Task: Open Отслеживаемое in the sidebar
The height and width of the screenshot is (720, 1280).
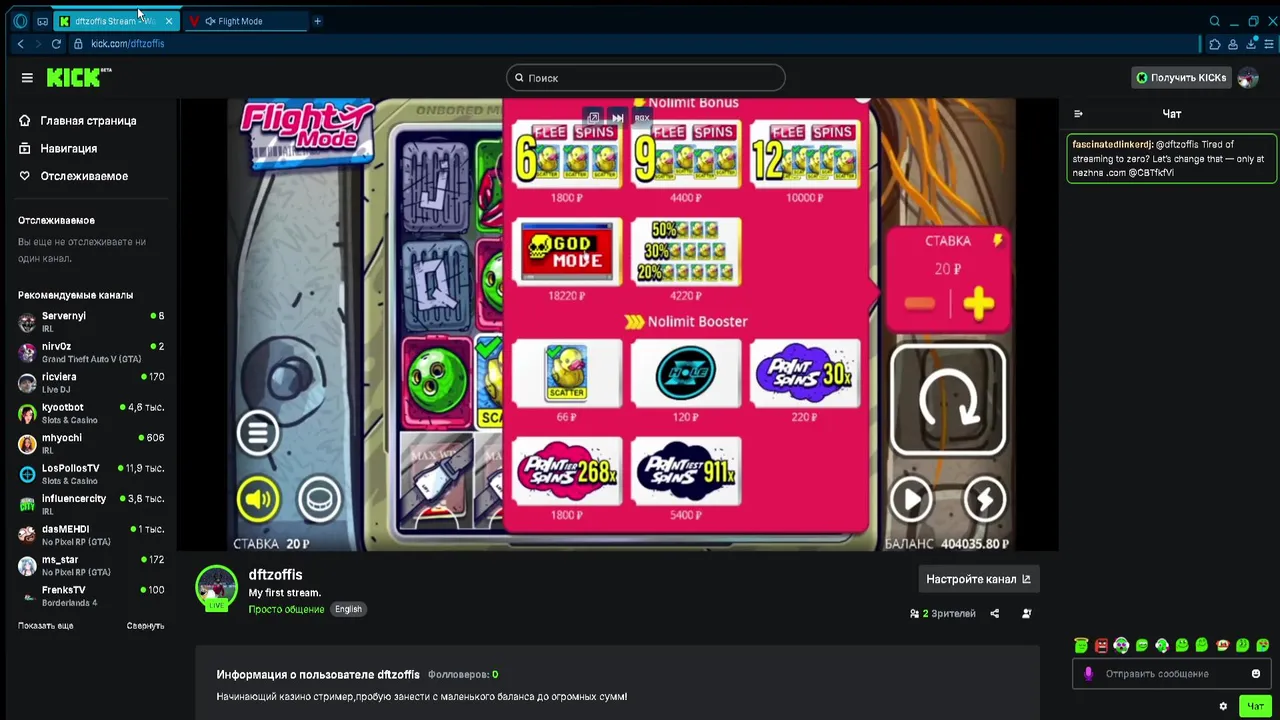Action: tap(73, 176)
